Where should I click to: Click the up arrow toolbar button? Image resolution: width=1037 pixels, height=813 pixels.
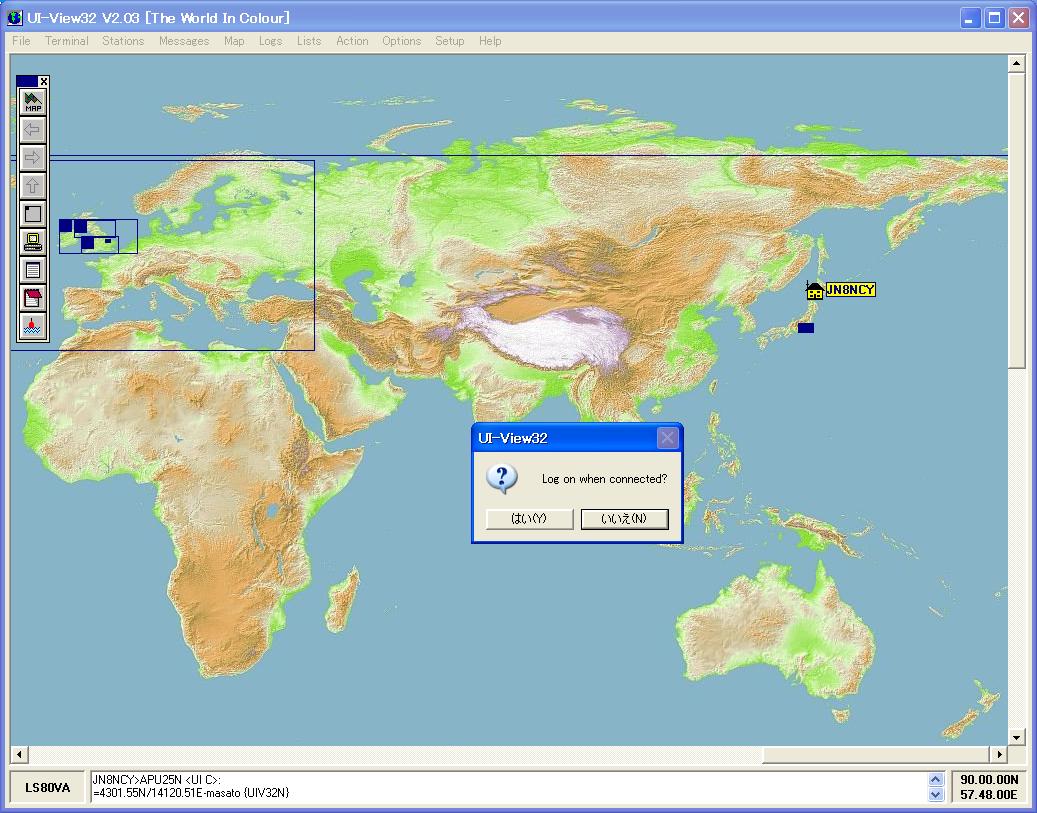tap(33, 186)
